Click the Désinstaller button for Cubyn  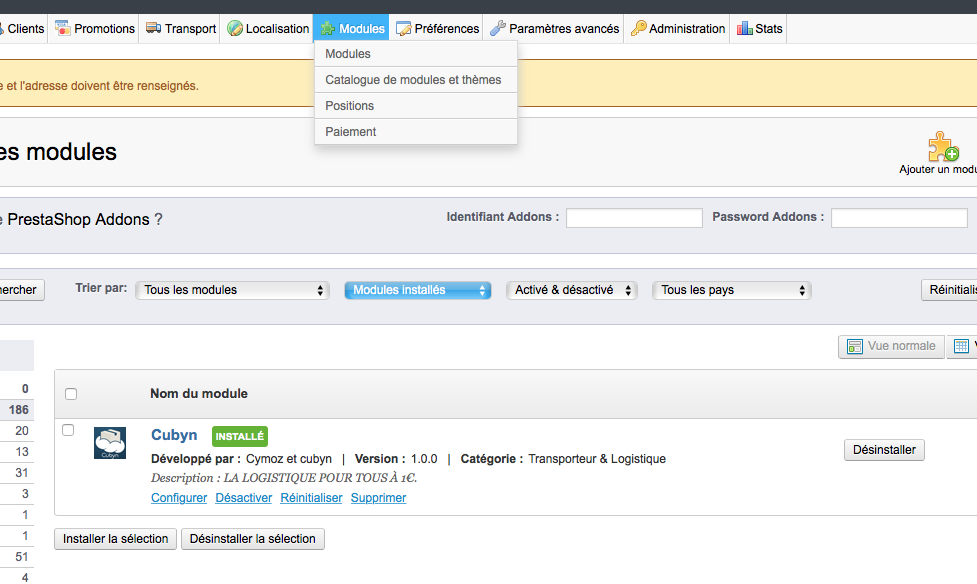(x=884, y=450)
